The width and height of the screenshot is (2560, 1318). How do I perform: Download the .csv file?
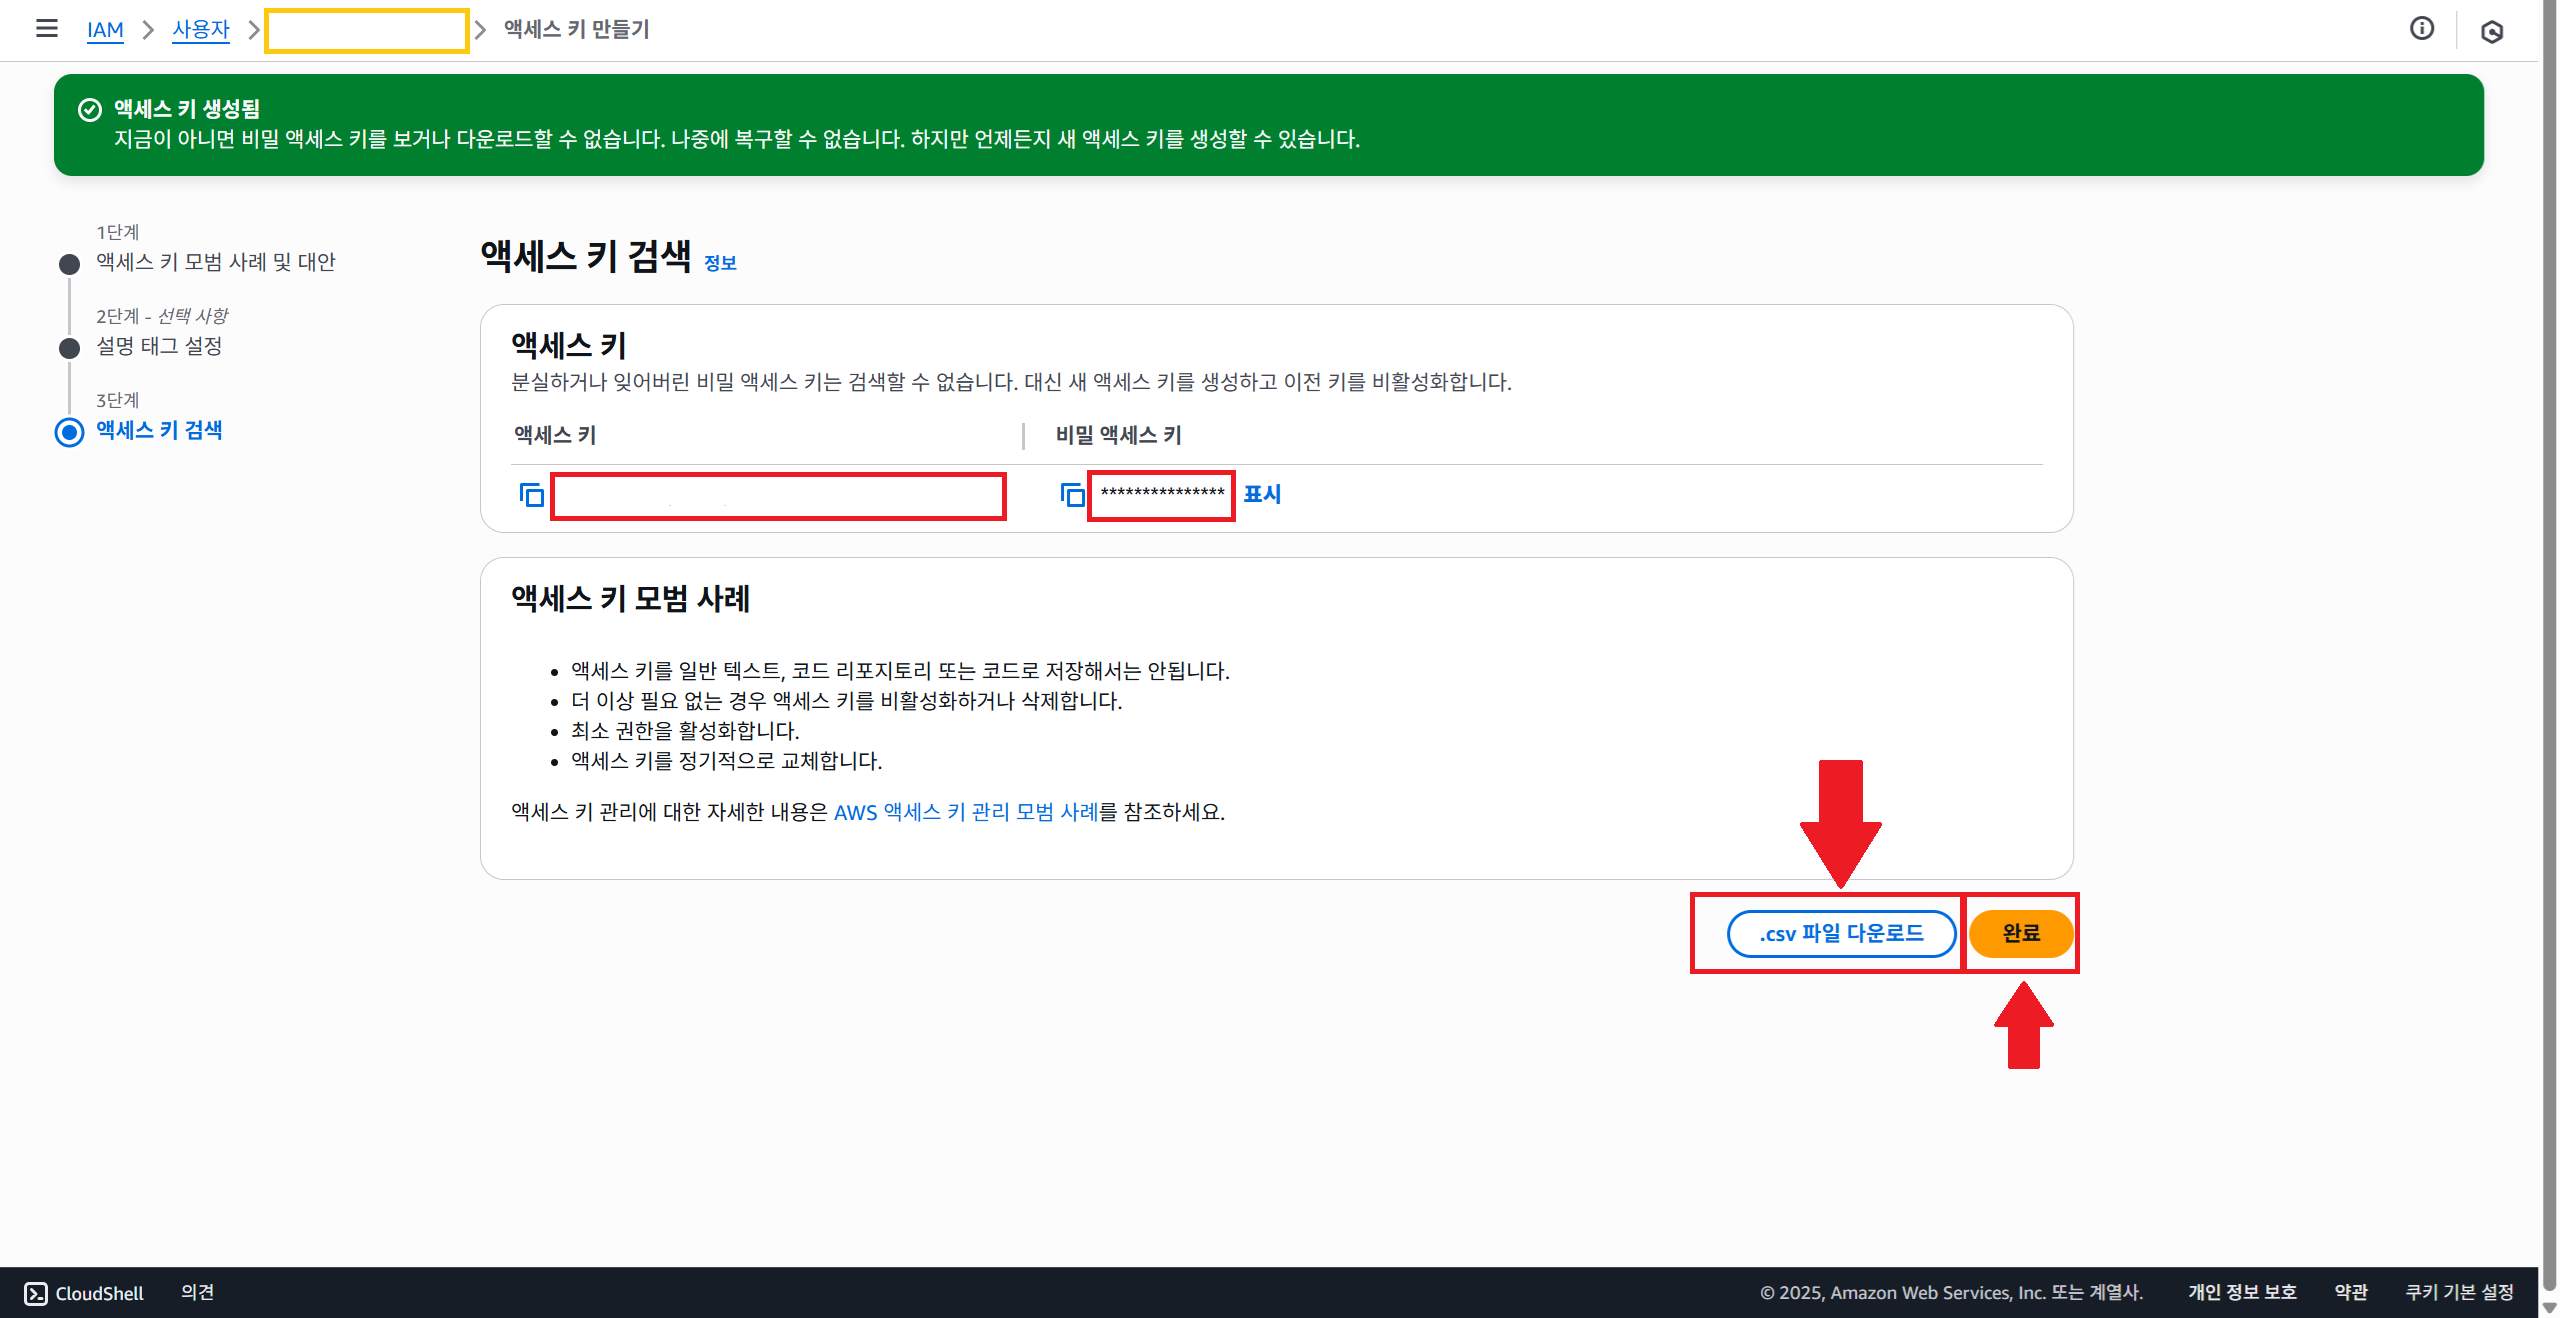pos(1841,934)
